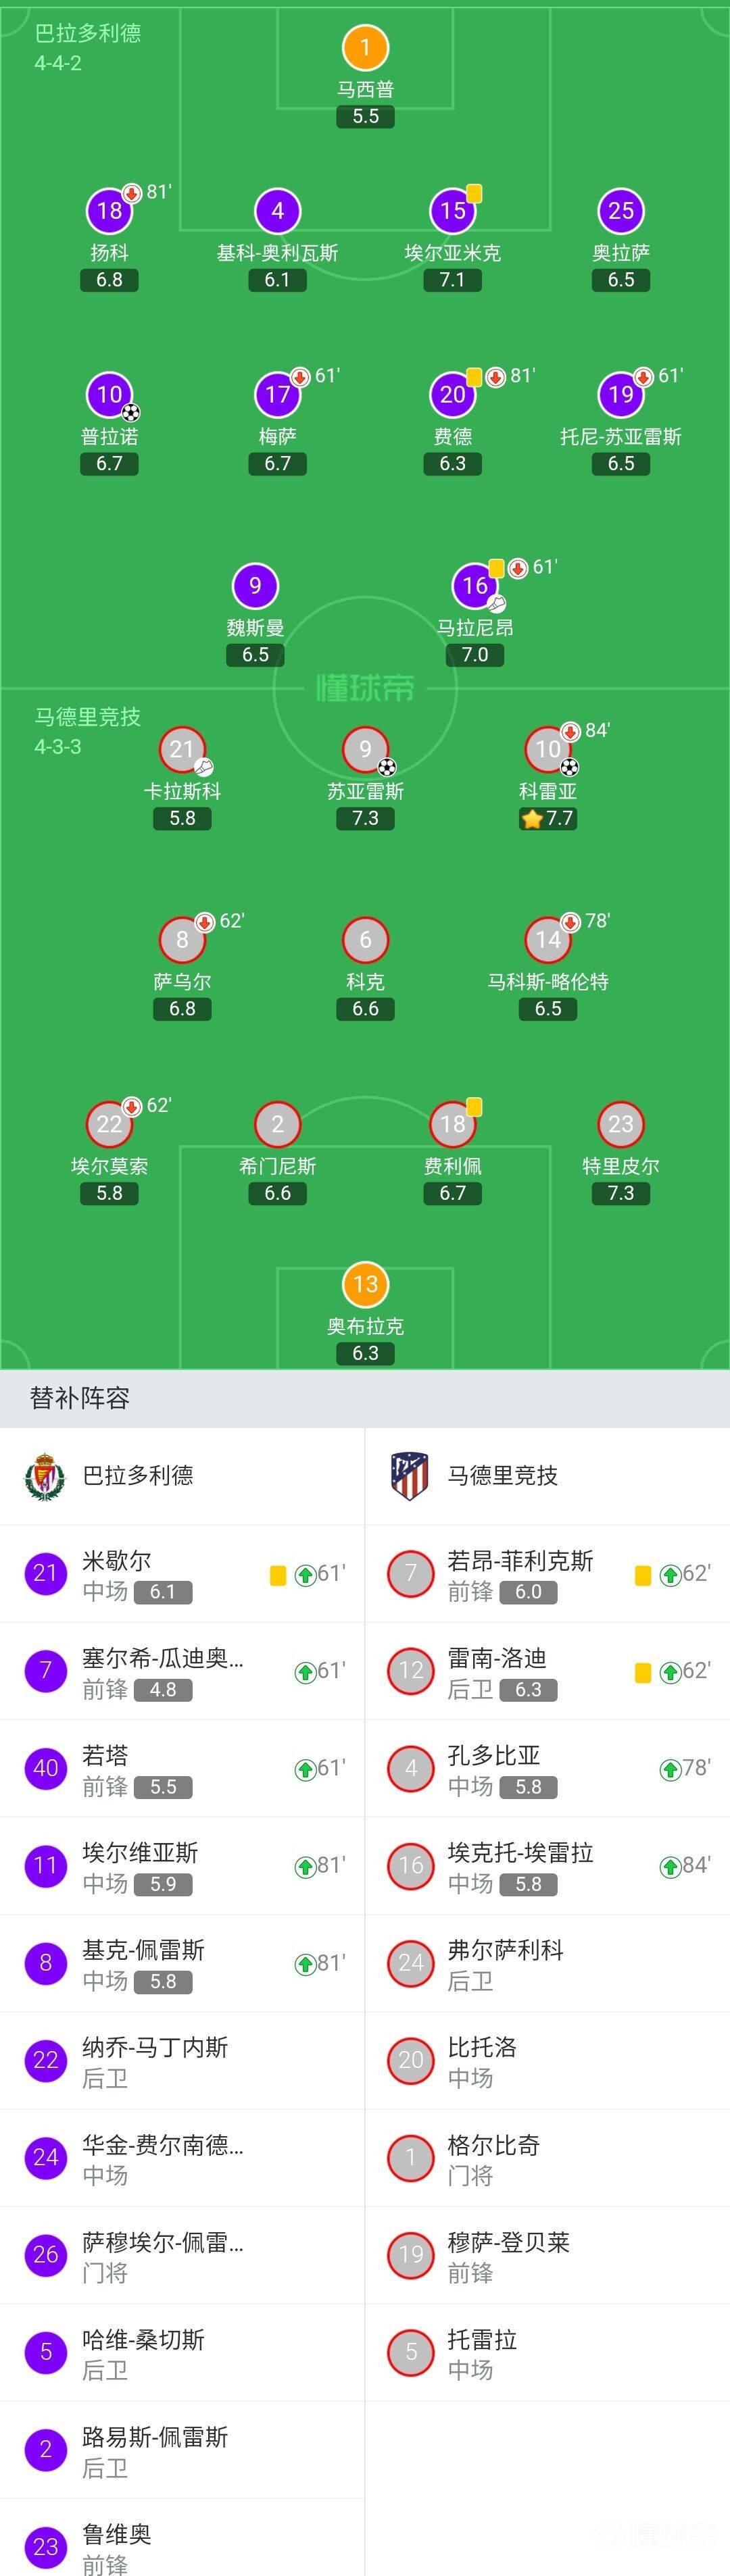Open 苏亚雷斯 number 9 Atletico player
The height and width of the screenshot is (2576, 730).
365,749
